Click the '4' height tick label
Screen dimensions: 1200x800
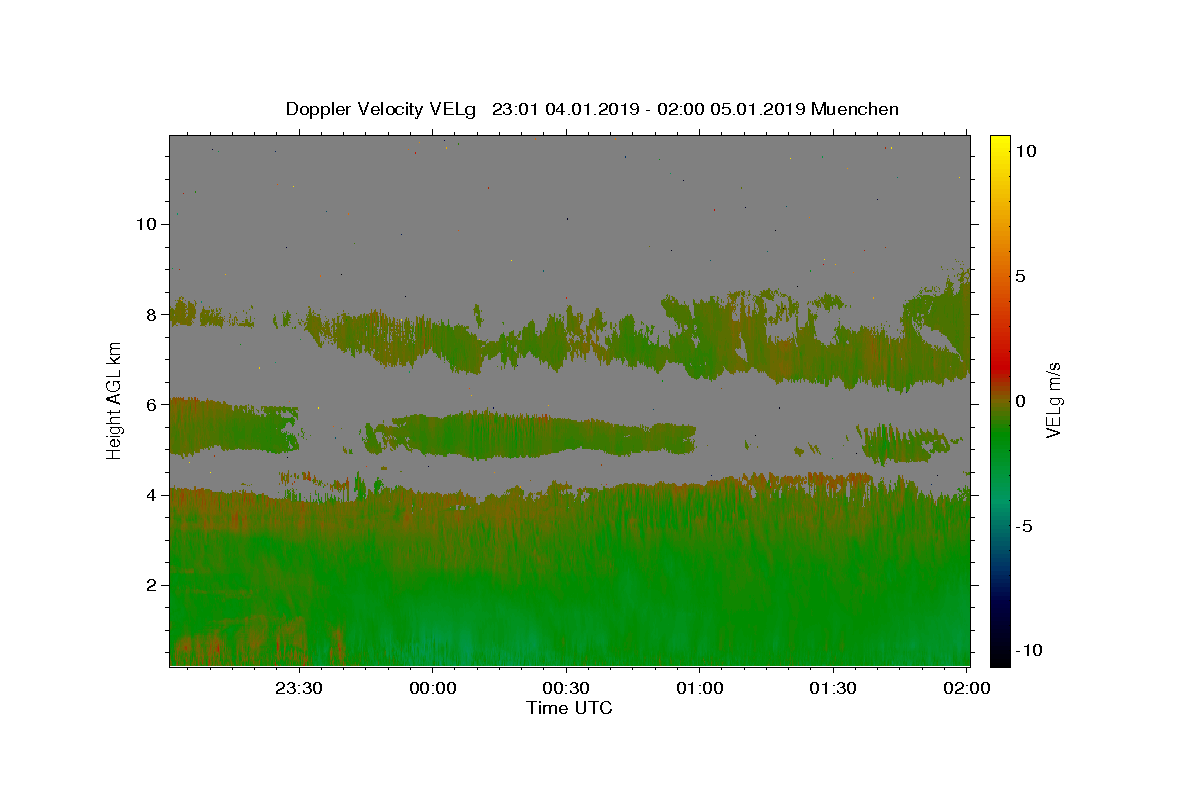153,495
